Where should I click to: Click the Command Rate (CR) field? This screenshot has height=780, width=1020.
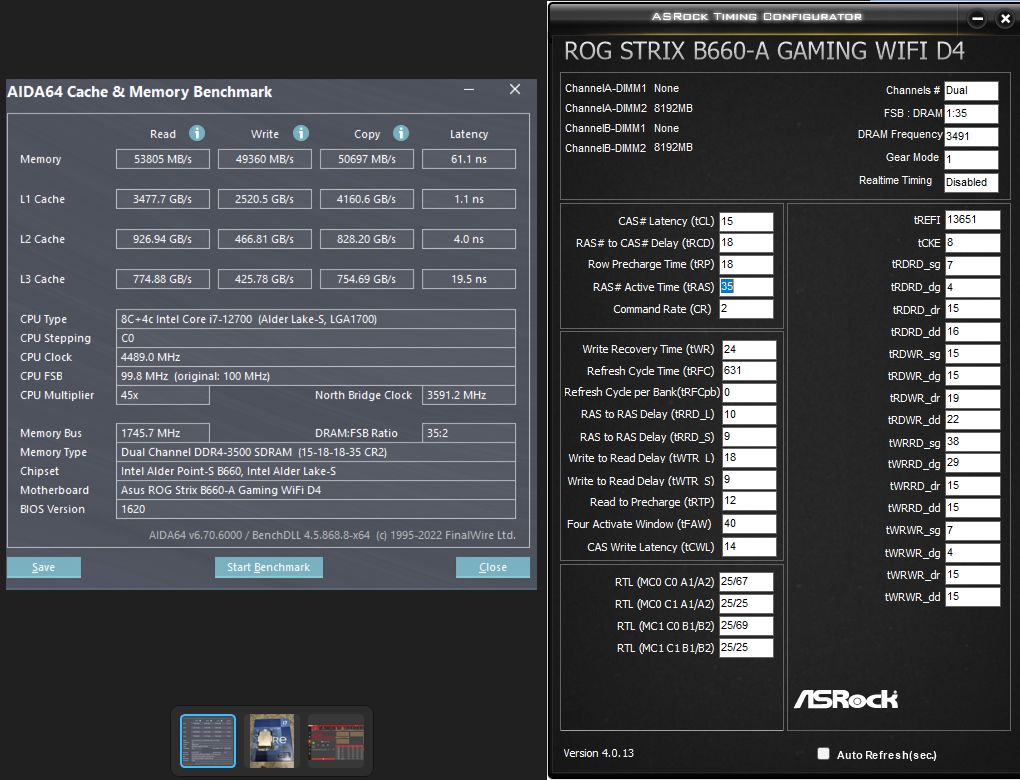click(746, 308)
